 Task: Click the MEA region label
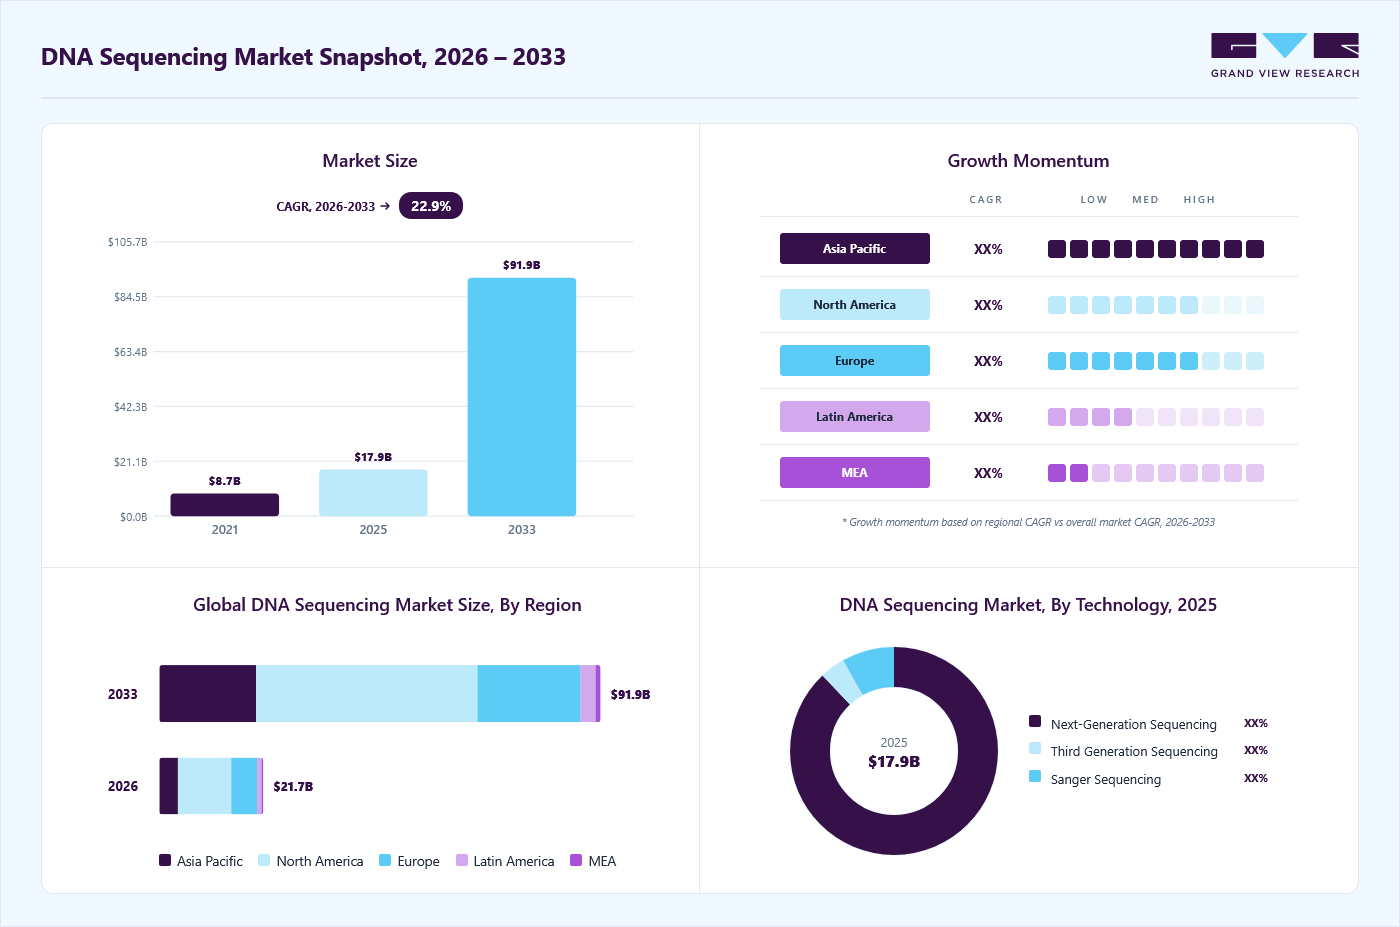[x=855, y=473]
